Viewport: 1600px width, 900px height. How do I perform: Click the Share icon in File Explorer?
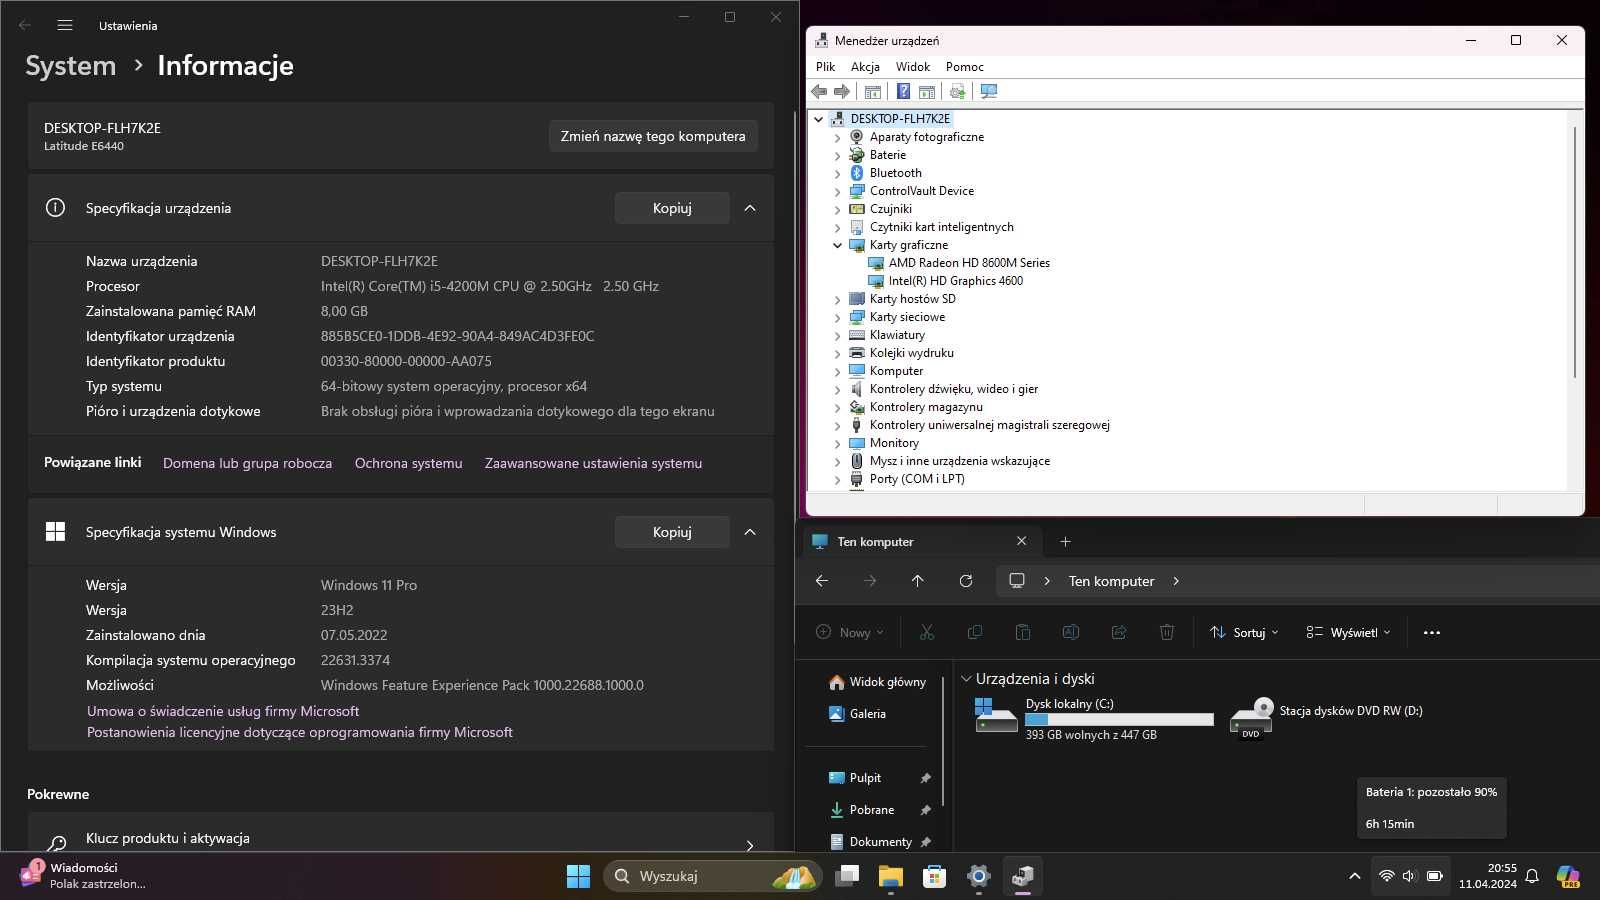pyautogui.click(x=1119, y=632)
